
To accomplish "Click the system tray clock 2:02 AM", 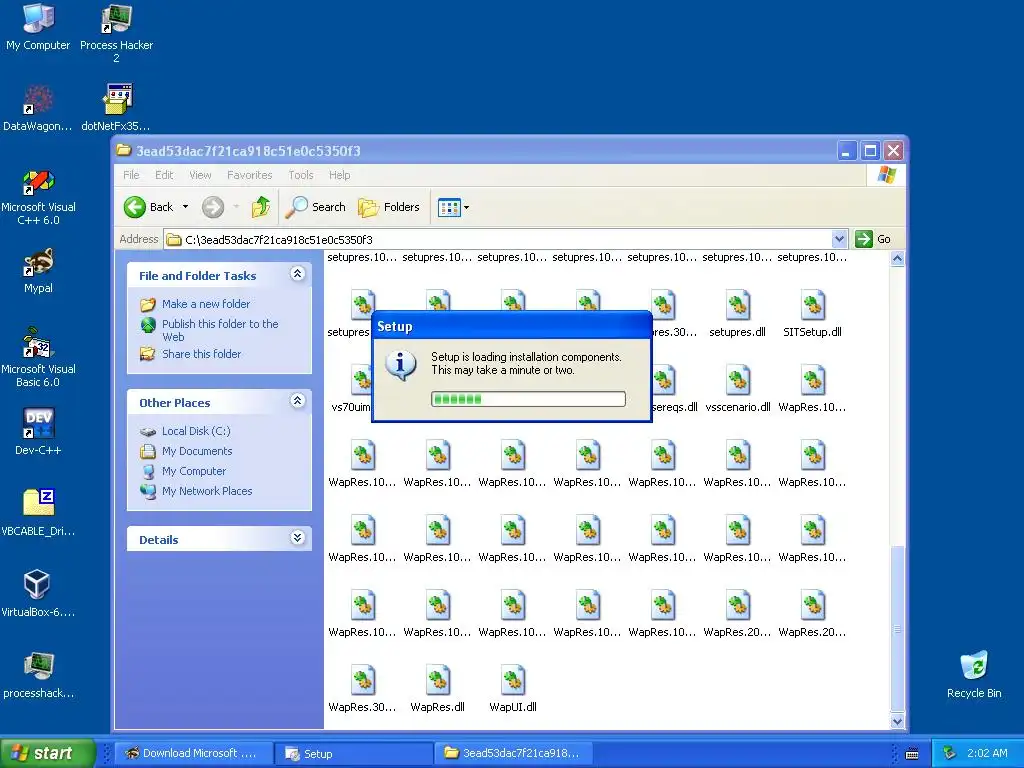I will tap(987, 753).
